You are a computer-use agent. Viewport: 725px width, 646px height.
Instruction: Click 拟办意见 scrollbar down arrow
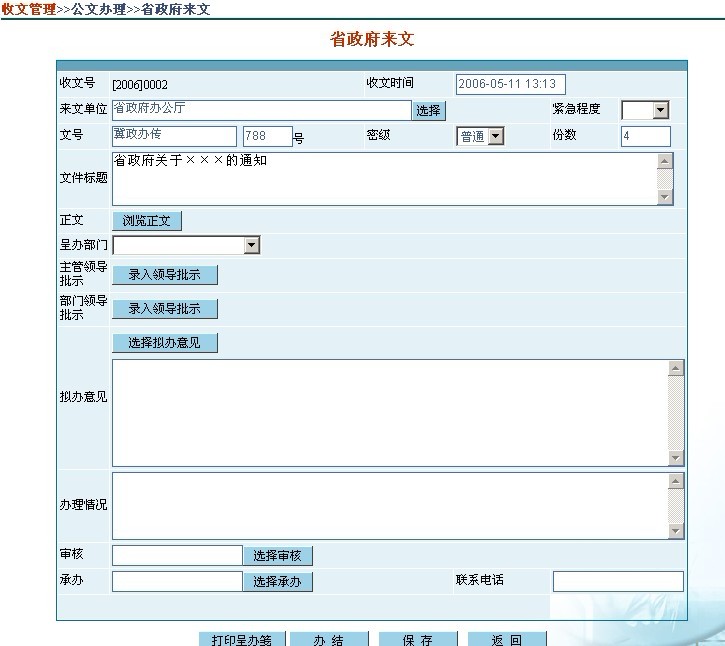pyautogui.click(x=676, y=458)
